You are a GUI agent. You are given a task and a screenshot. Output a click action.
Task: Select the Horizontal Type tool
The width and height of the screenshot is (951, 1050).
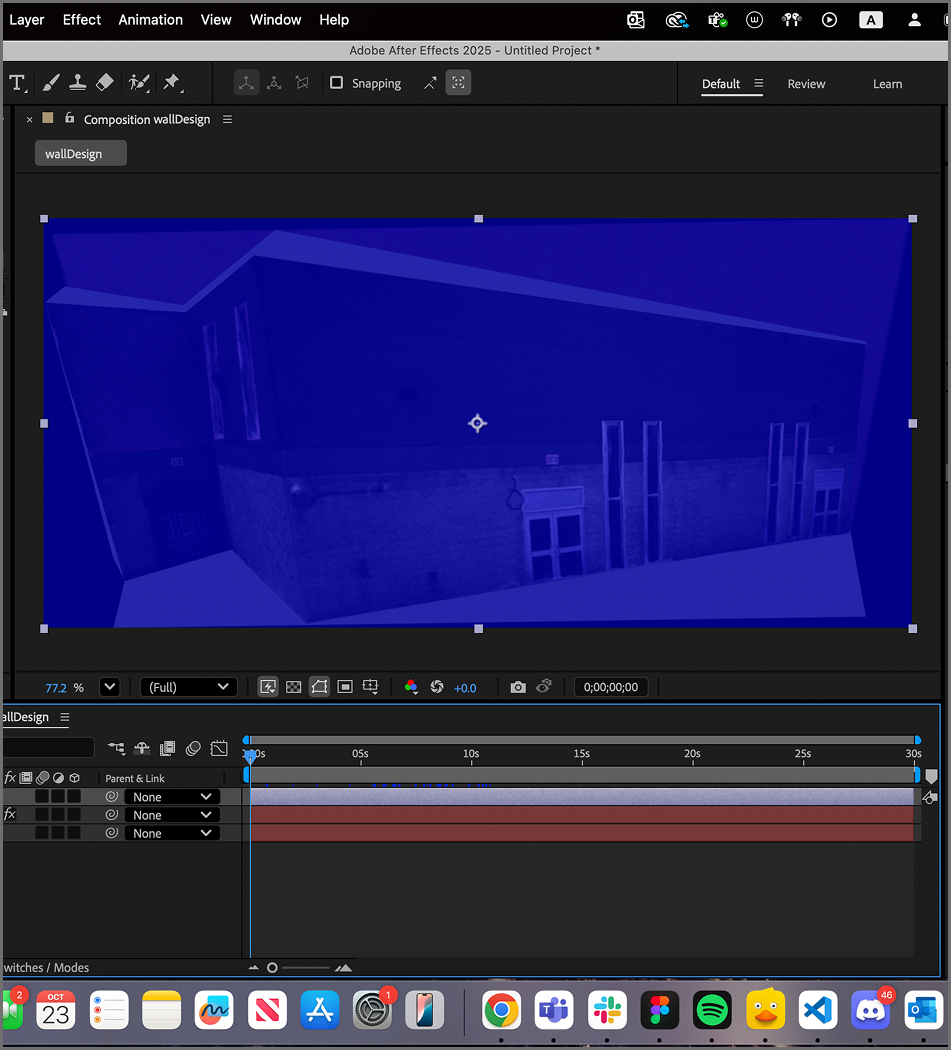18,84
